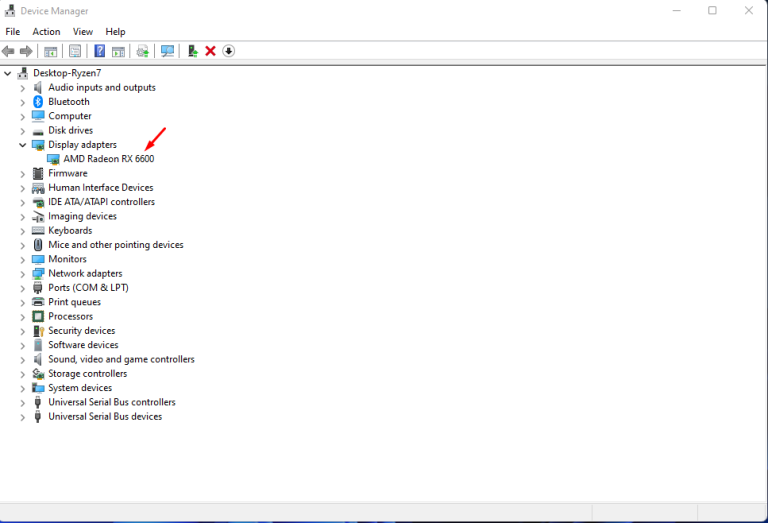Collapse the Display adapters chevron
The image size is (768, 523).
[23, 145]
